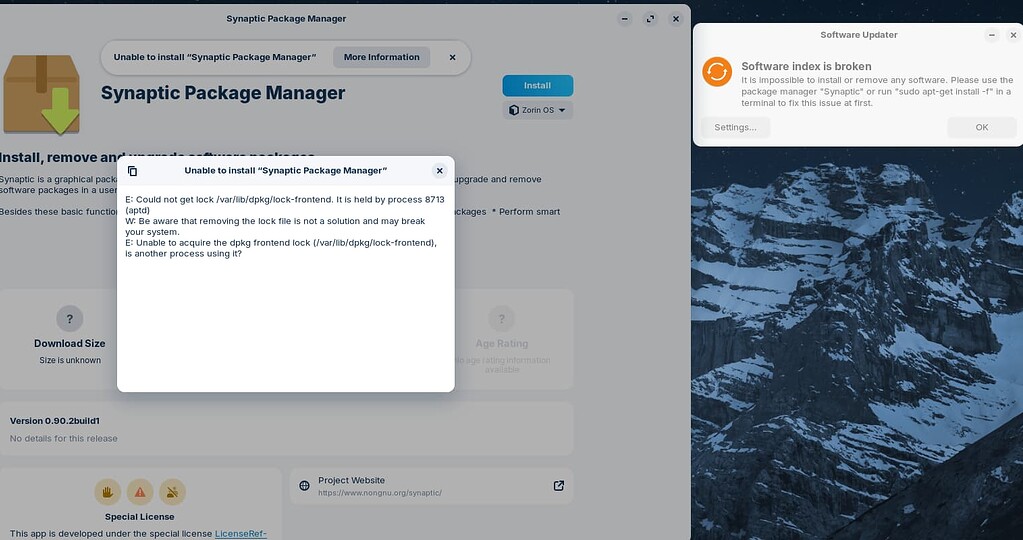Click the Special License heading
This screenshot has height=540, width=1023.
[140, 517]
